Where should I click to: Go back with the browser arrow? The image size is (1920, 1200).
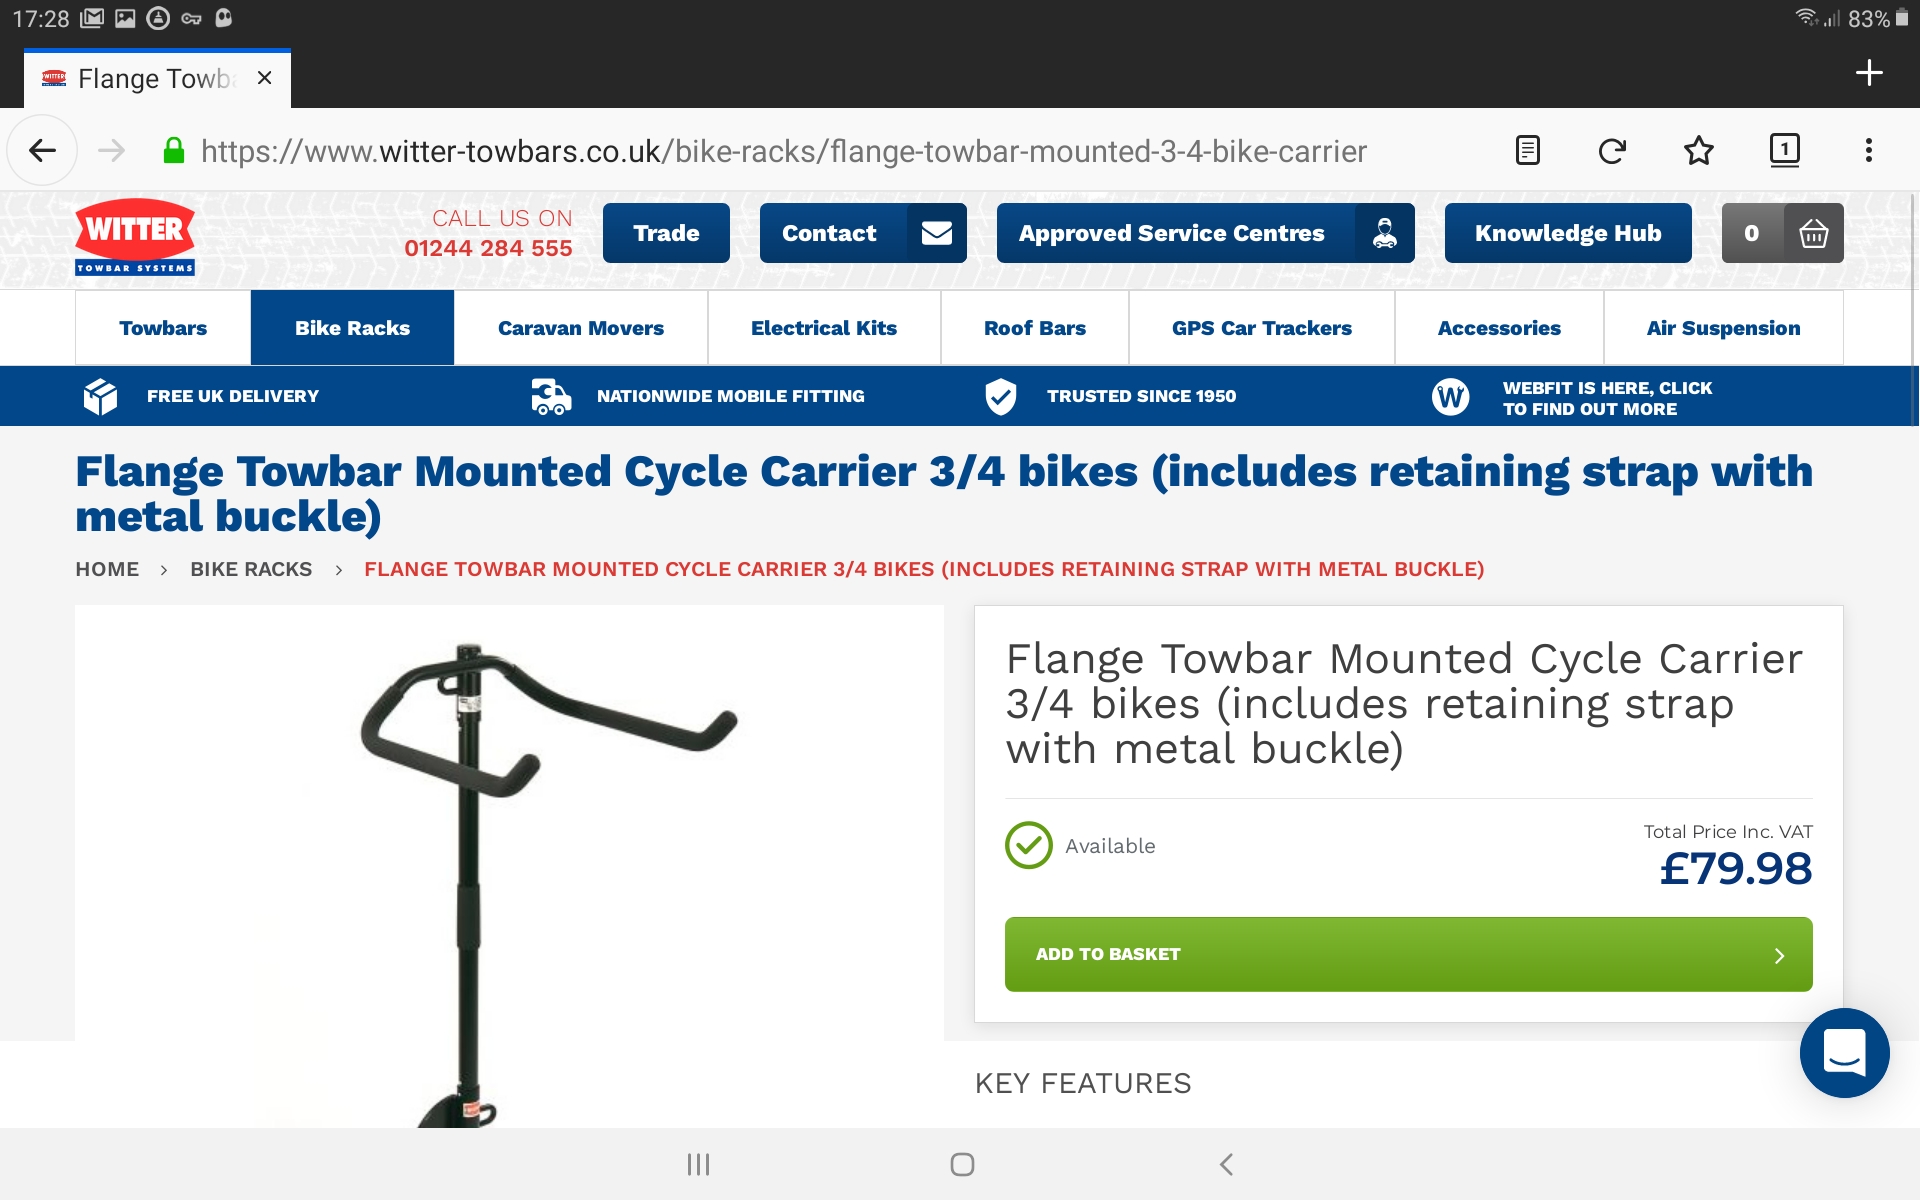(x=42, y=151)
